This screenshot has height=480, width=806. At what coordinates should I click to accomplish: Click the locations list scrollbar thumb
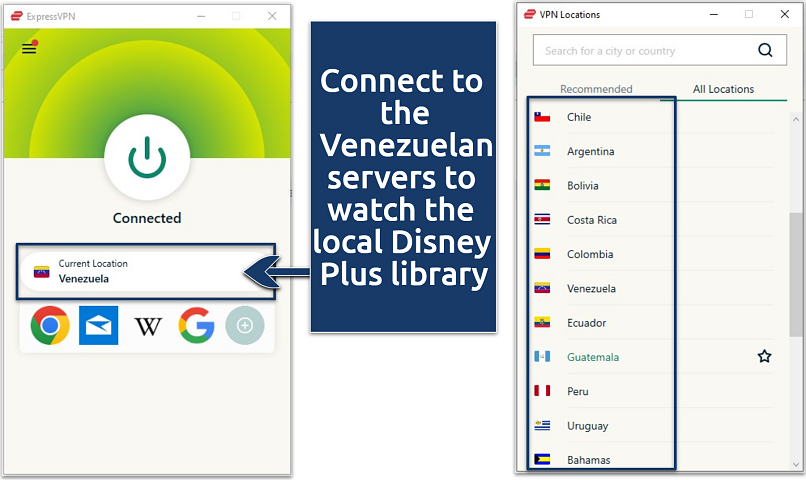[796, 274]
